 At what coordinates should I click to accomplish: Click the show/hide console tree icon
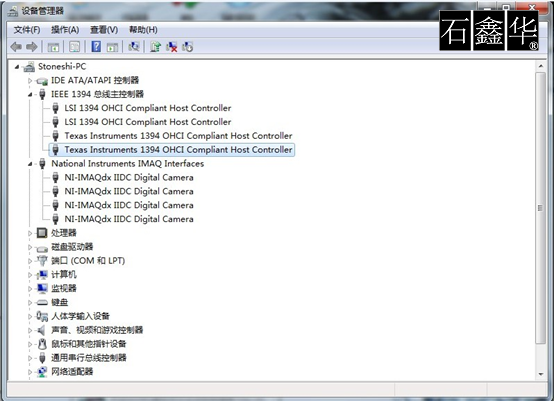click(x=53, y=47)
